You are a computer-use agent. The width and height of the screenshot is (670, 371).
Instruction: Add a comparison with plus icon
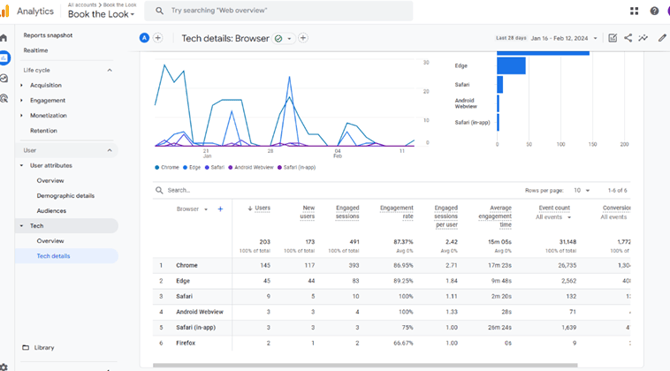click(158, 38)
